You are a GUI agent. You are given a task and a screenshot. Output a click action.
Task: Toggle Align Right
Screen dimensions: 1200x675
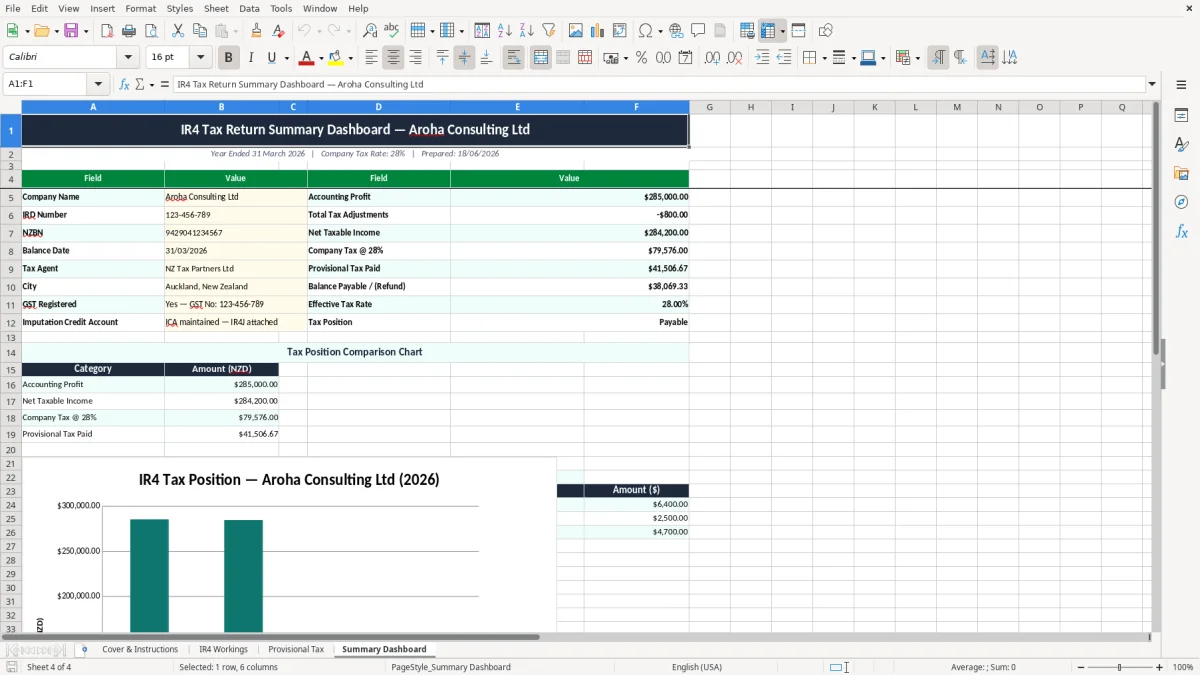(x=415, y=58)
